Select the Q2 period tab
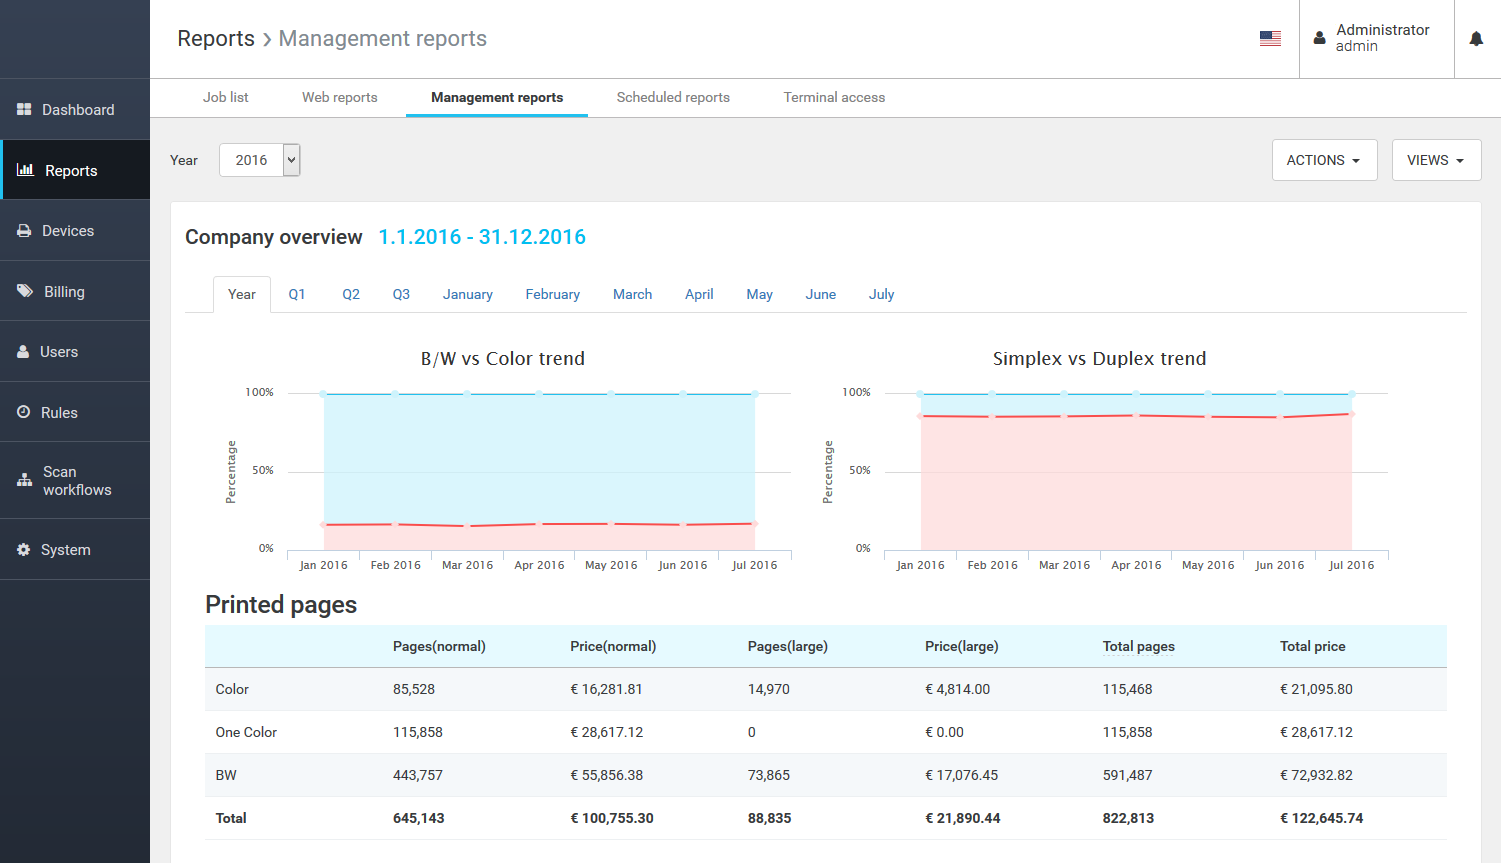Screen dimensions: 1501x863 coord(351,295)
